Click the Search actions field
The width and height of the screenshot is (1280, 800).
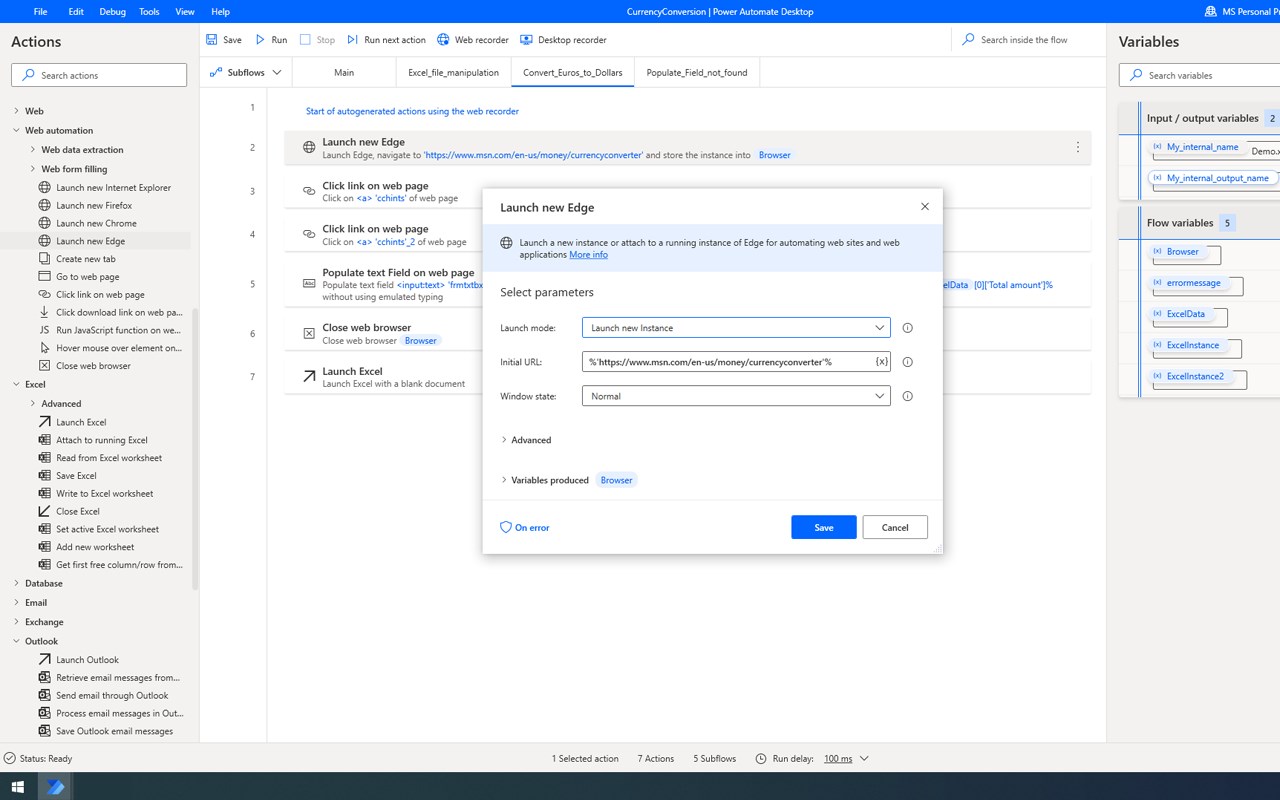[99, 75]
